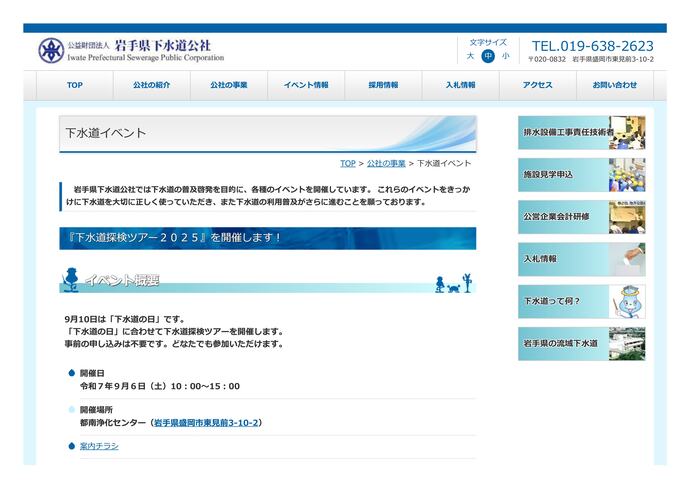Click the TOP breadcrumb link
Image resolution: width=690 pixels, height=488 pixels.
click(347, 163)
